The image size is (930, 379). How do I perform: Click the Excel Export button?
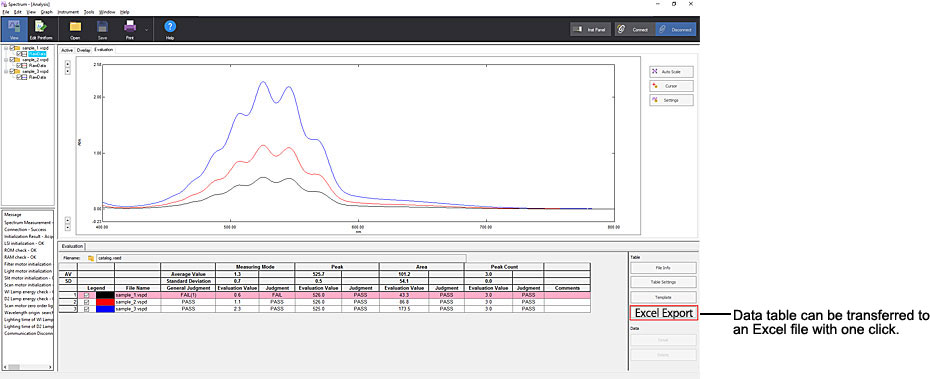663,313
